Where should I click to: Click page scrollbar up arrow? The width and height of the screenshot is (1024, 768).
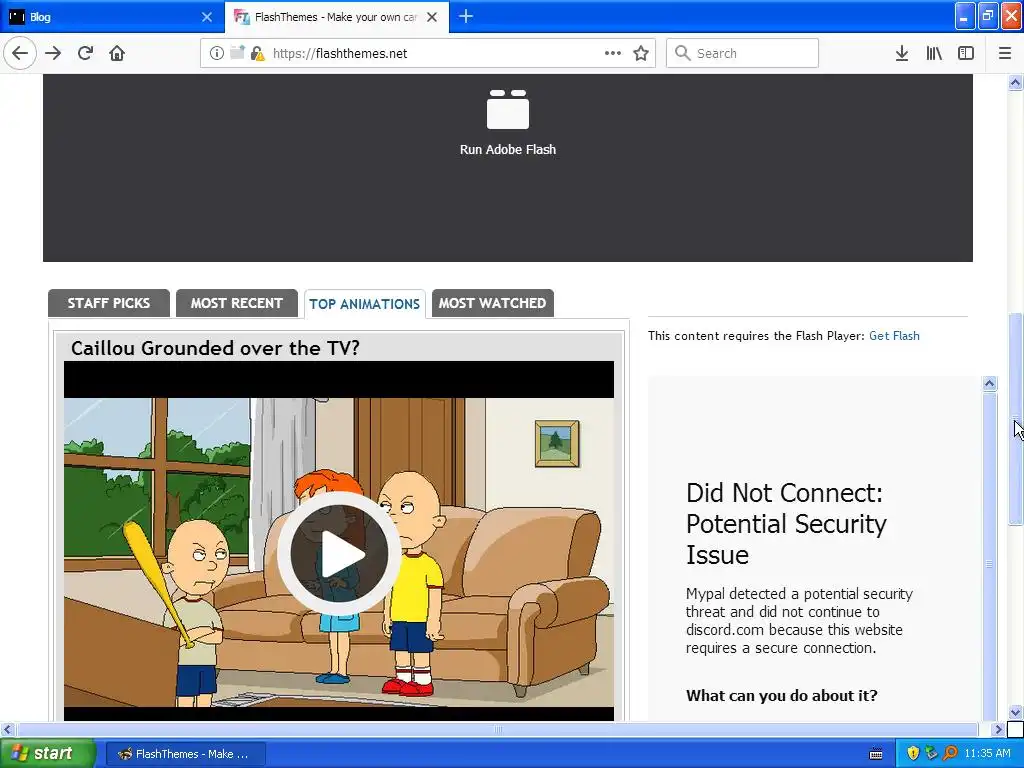click(x=1015, y=82)
